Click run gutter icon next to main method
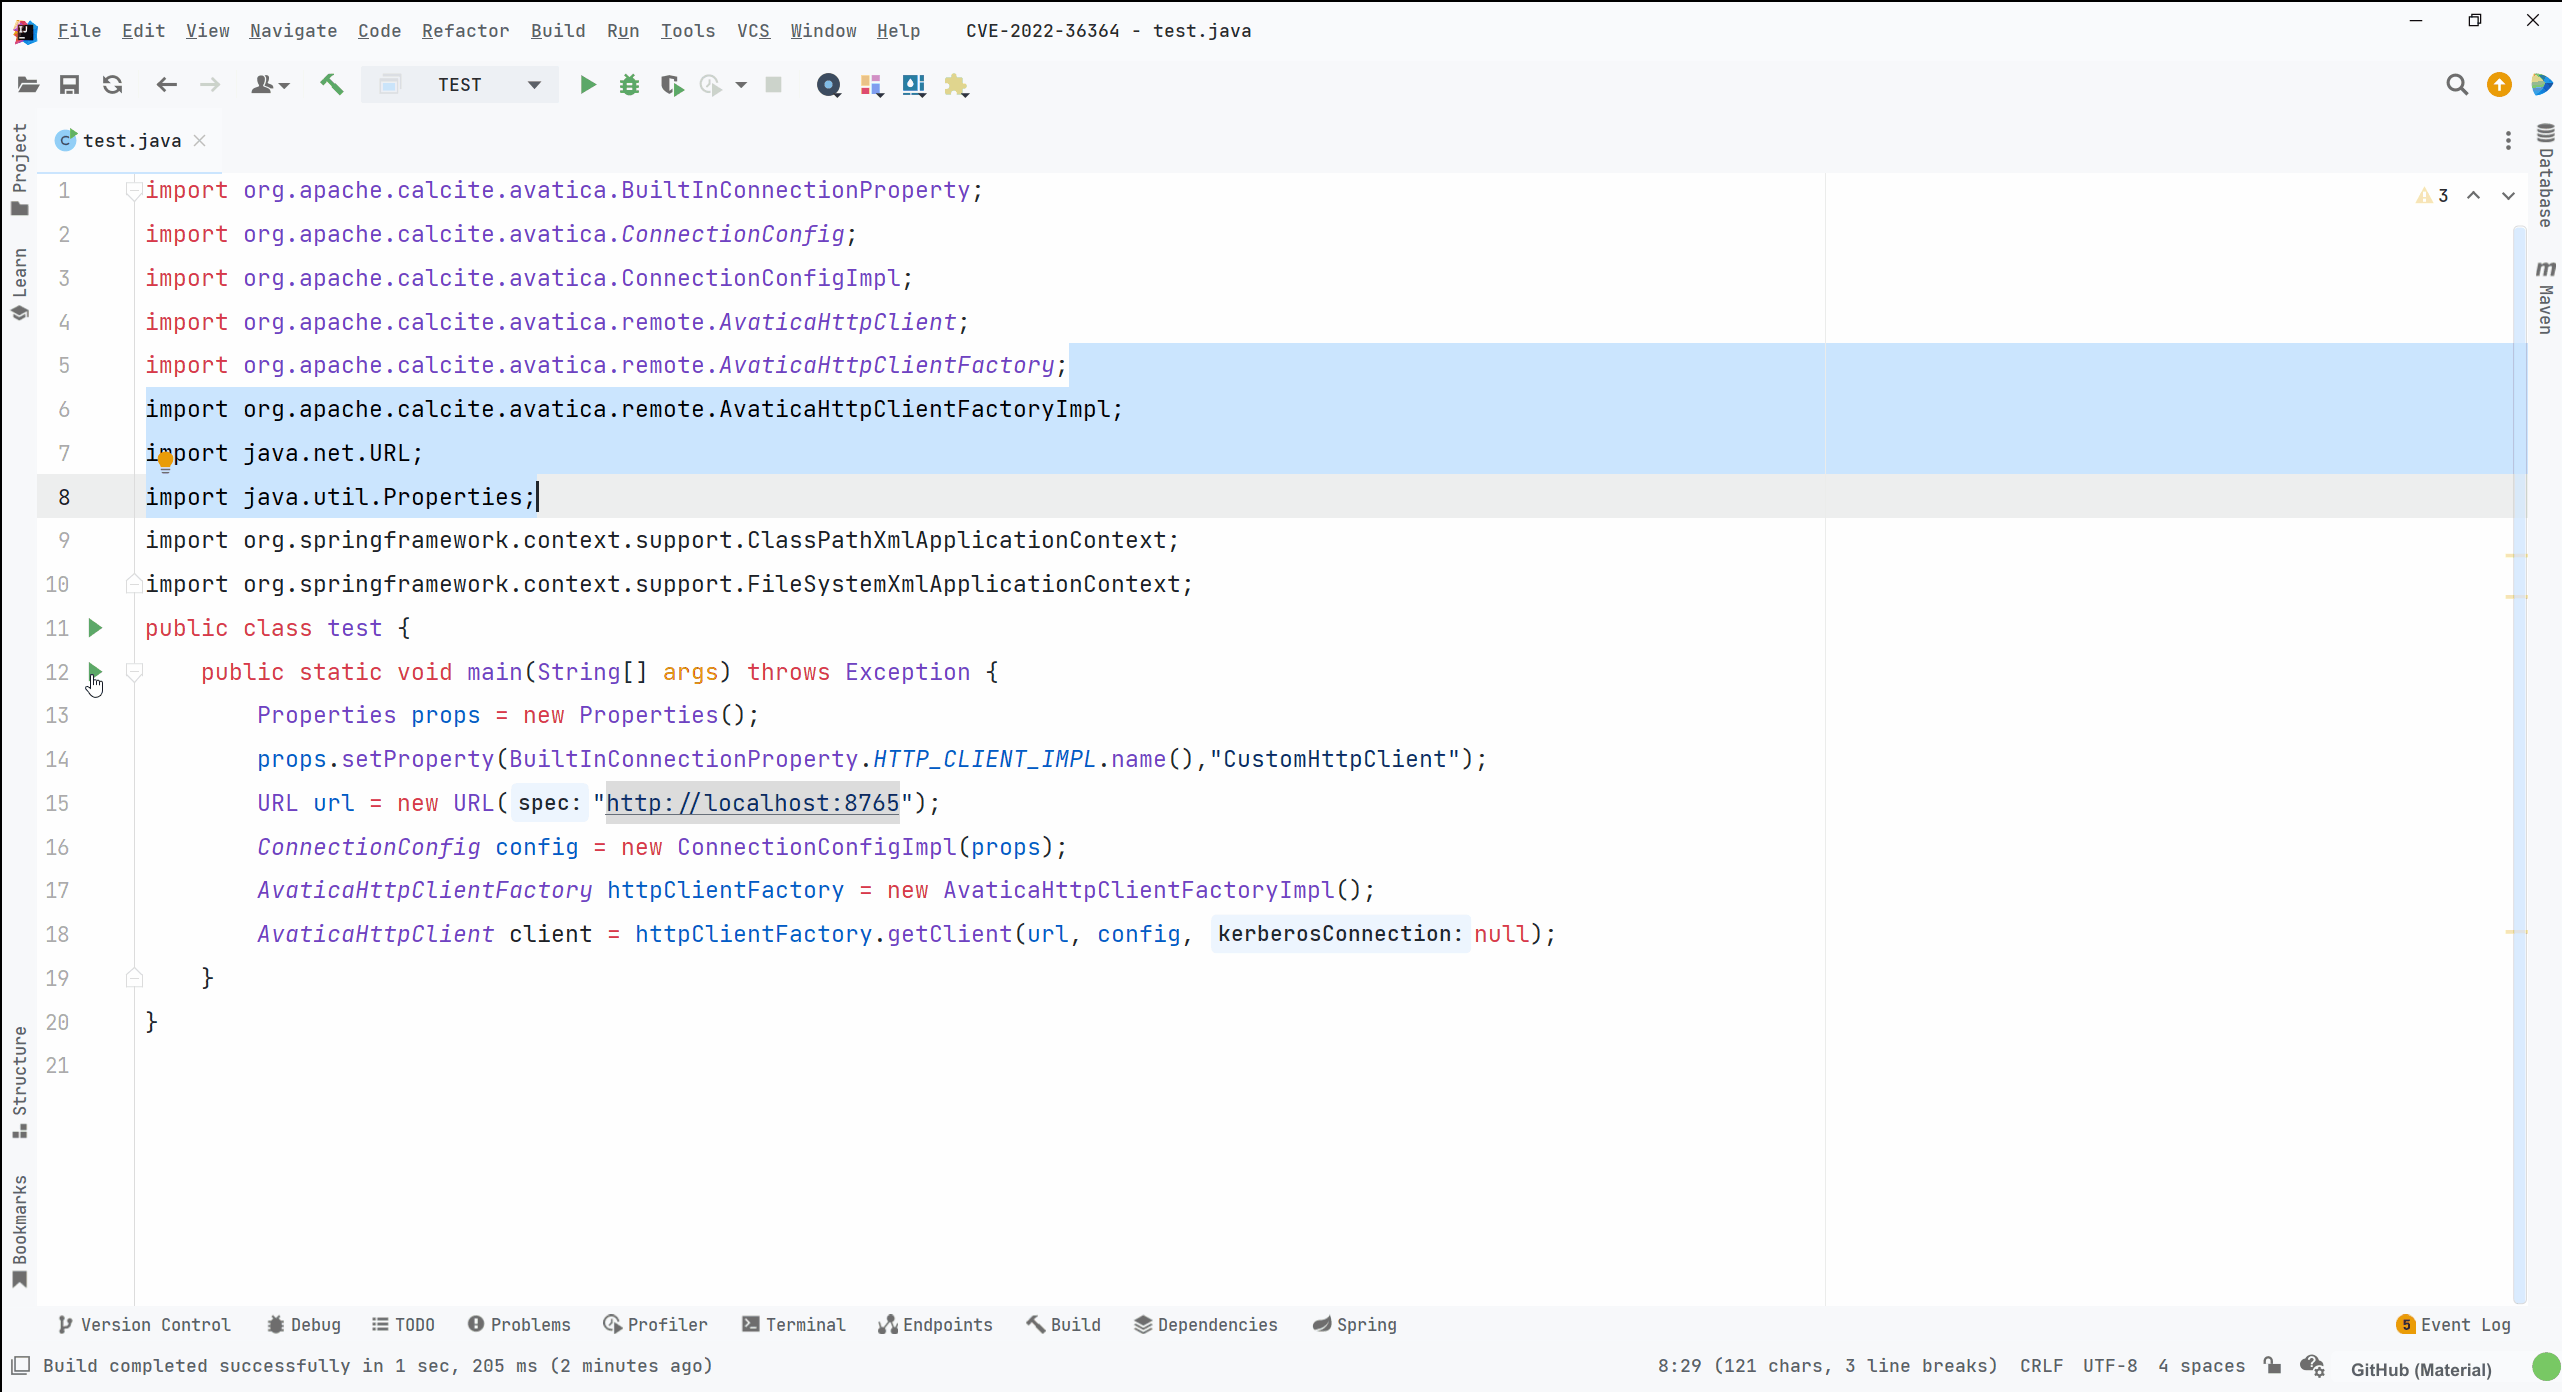Screen dimensions: 2562x1392 point(95,671)
